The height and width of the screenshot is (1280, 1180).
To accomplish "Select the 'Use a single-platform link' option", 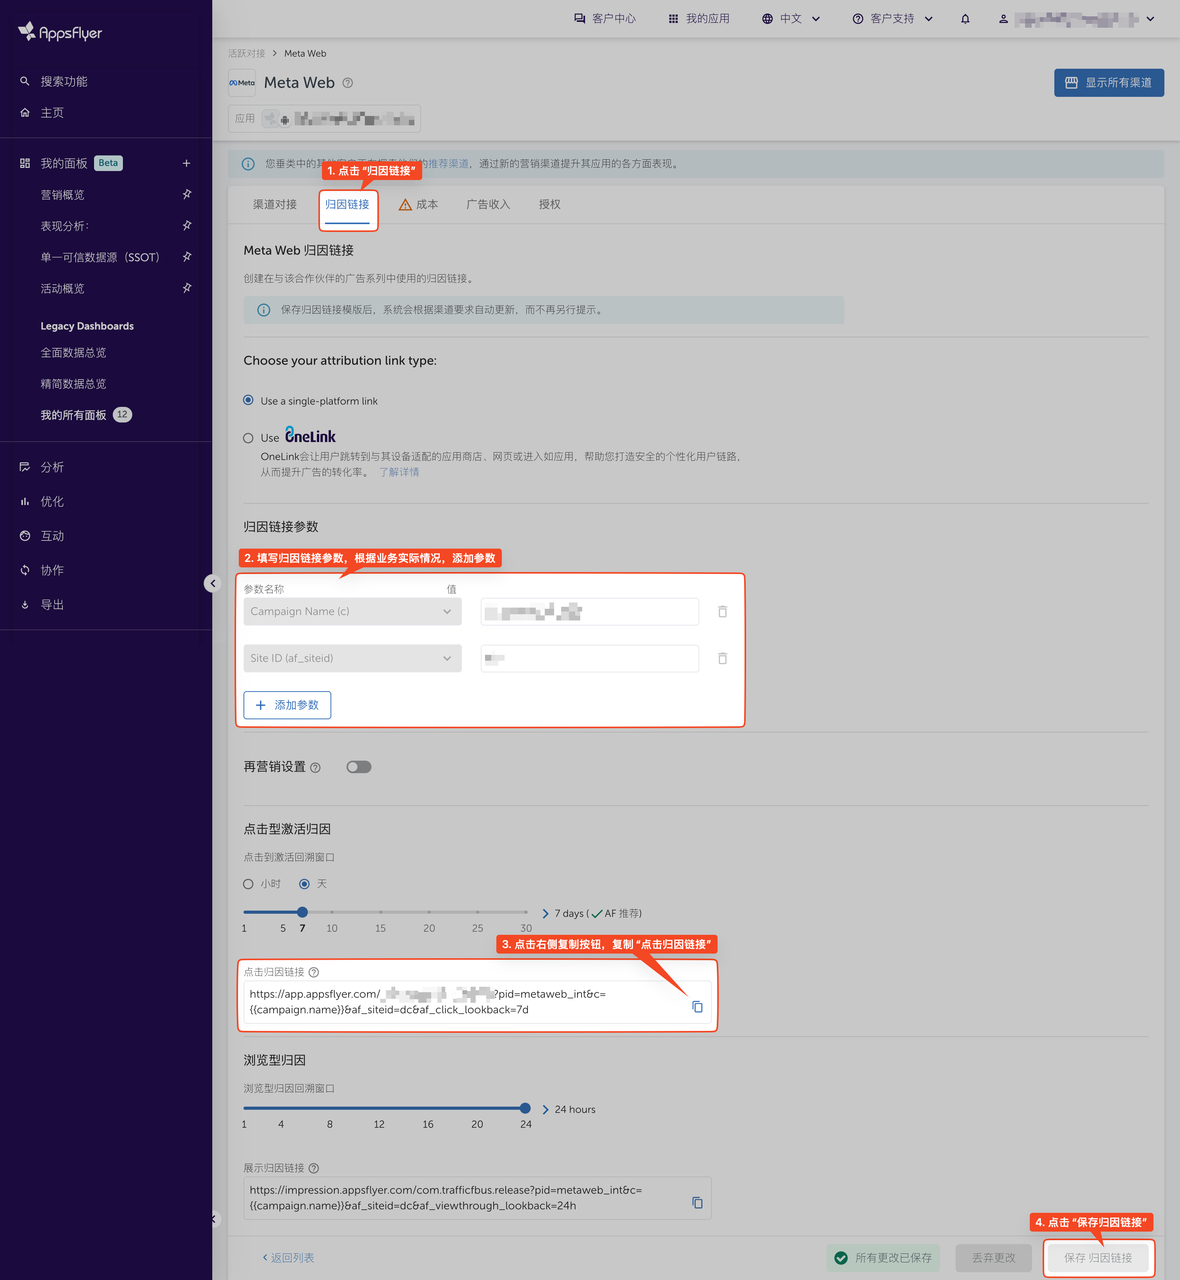I will point(247,400).
